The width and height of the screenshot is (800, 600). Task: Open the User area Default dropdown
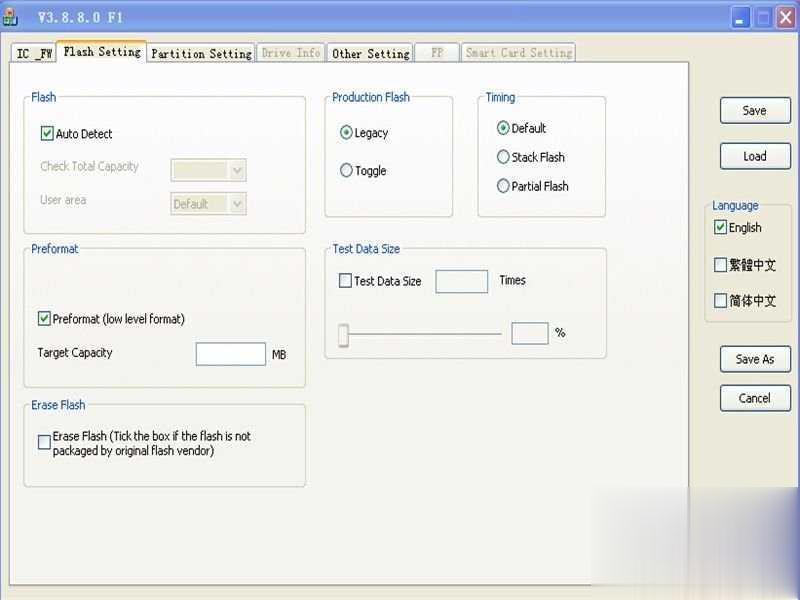click(x=208, y=204)
